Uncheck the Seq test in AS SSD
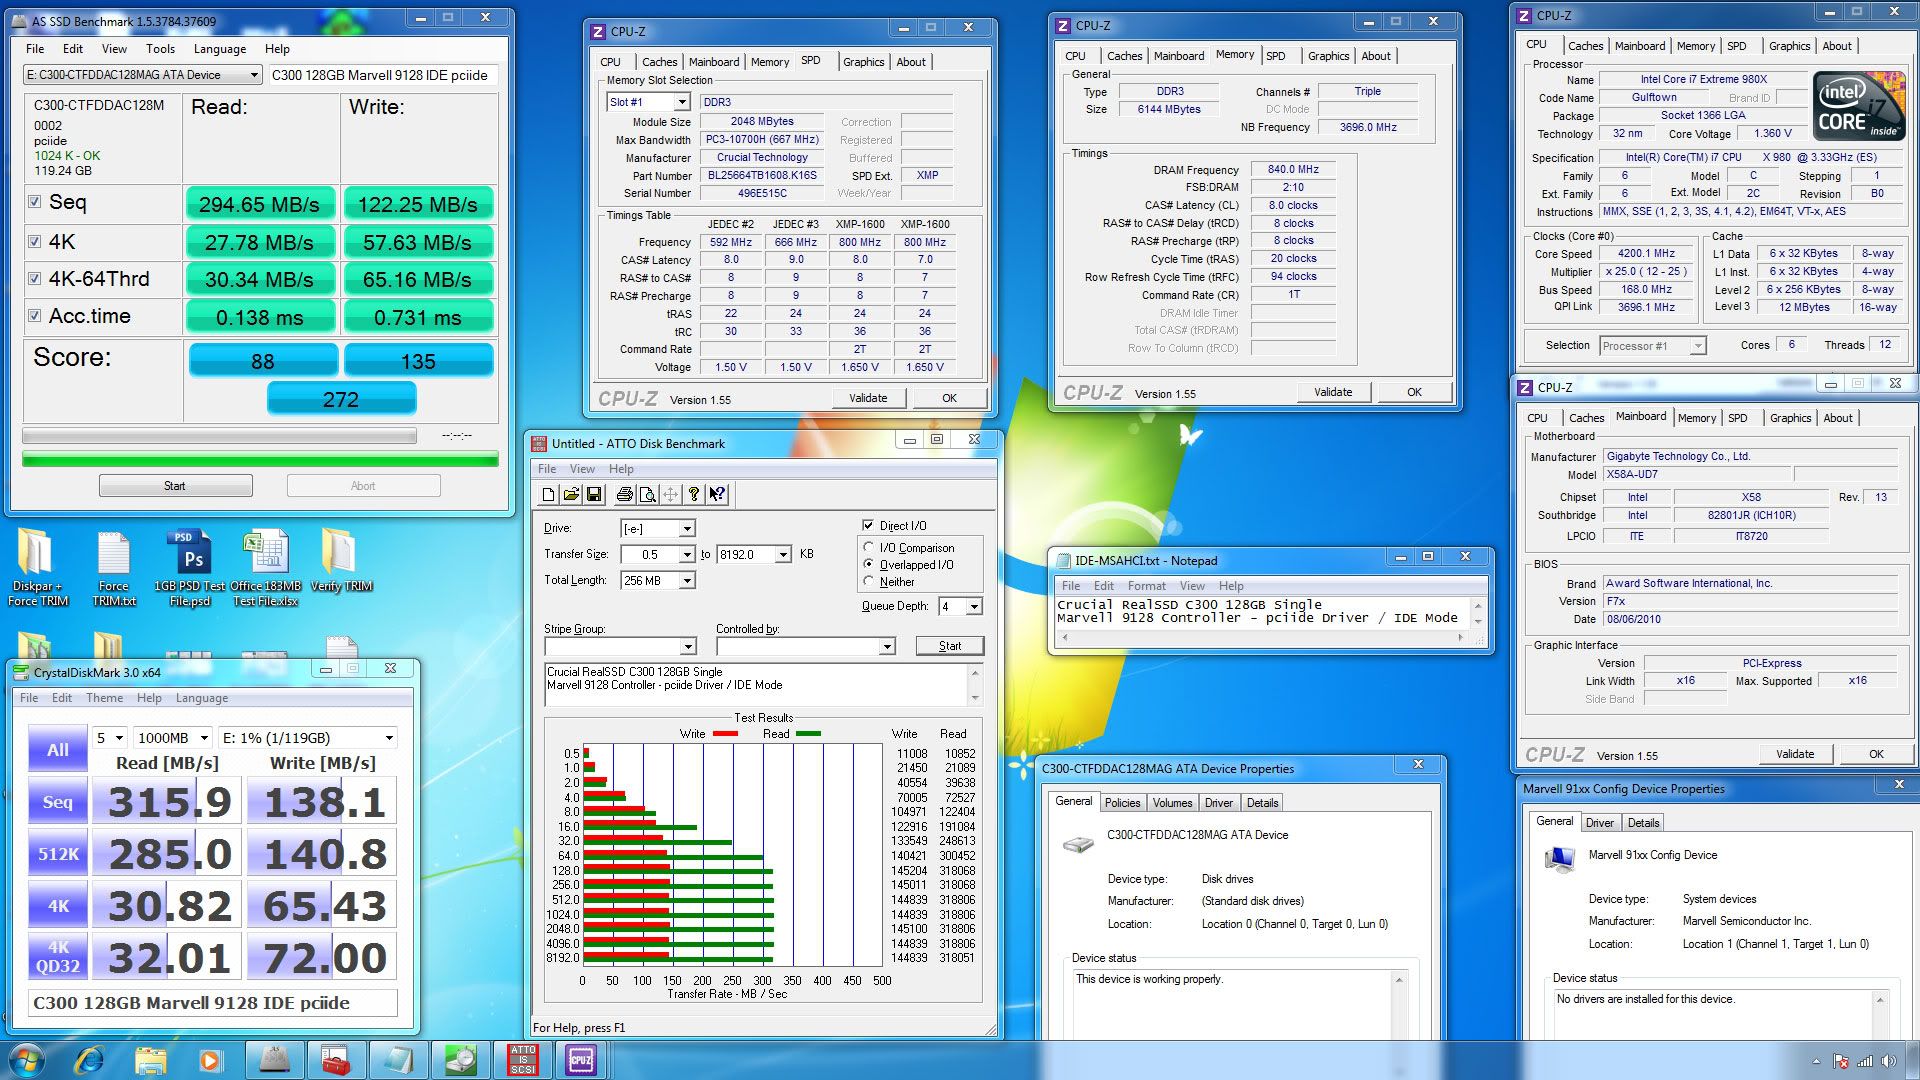The height and width of the screenshot is (1080, 1920). (x=35, y=202)
